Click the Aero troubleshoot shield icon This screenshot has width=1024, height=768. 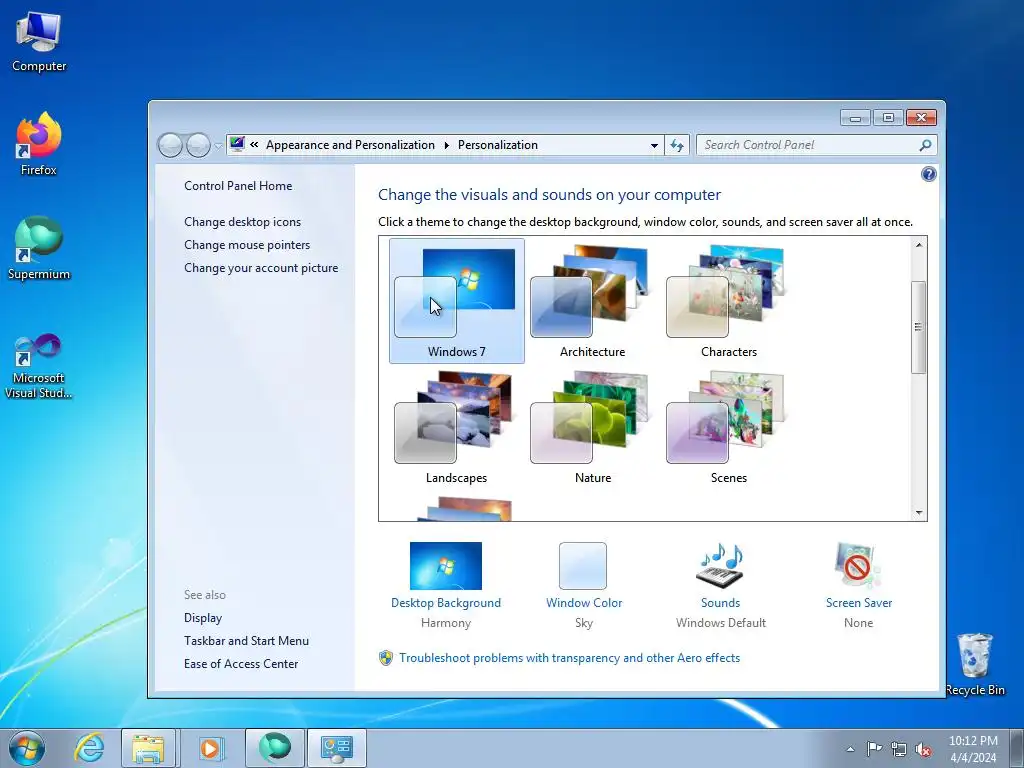pyautogui.click(x=386, y=658)
